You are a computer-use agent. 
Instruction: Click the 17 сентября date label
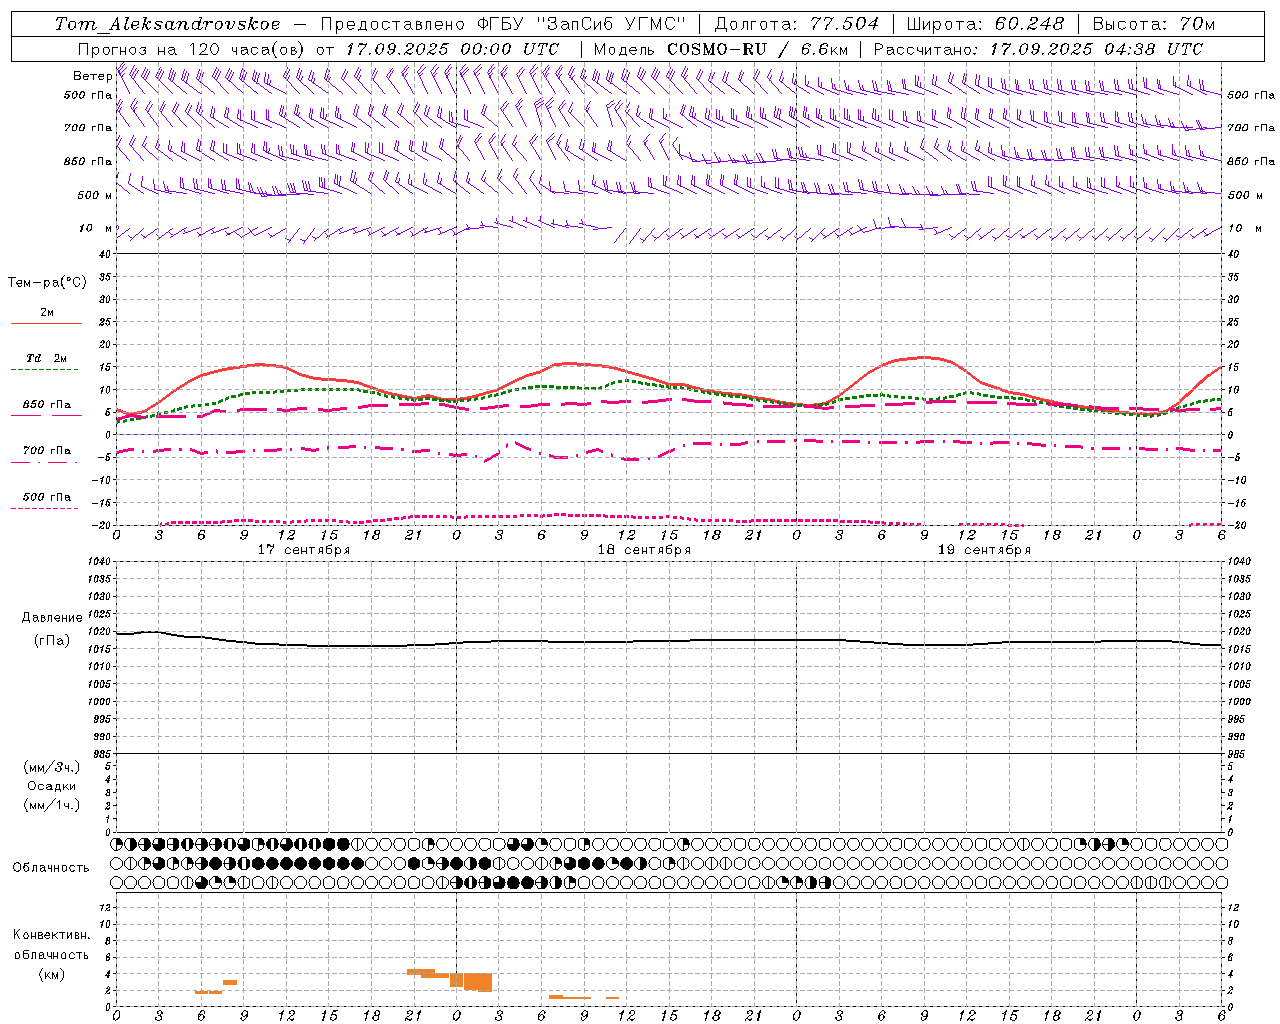click(x=303, y=550)
